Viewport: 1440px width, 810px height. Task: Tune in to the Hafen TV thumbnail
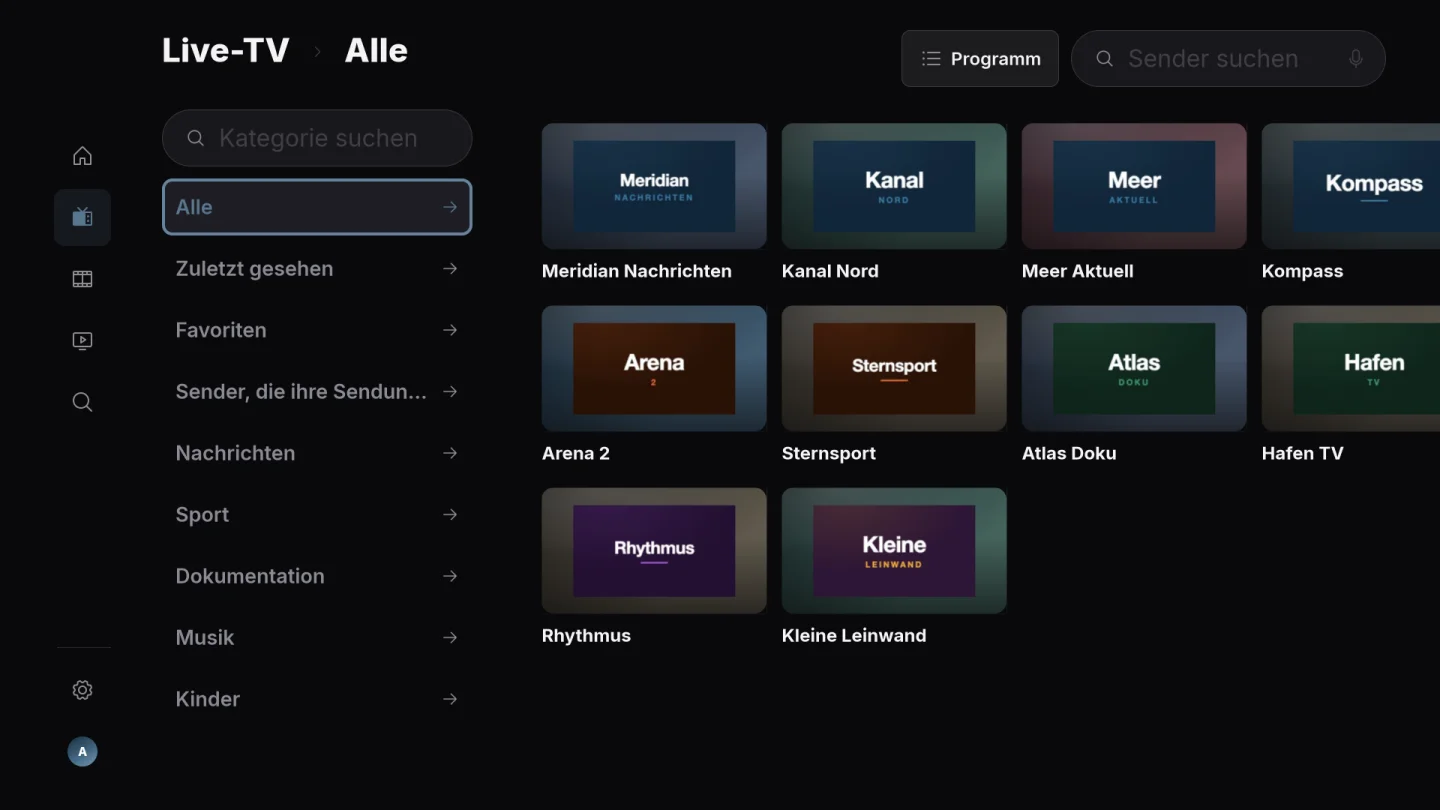[x=1351, y=368]
